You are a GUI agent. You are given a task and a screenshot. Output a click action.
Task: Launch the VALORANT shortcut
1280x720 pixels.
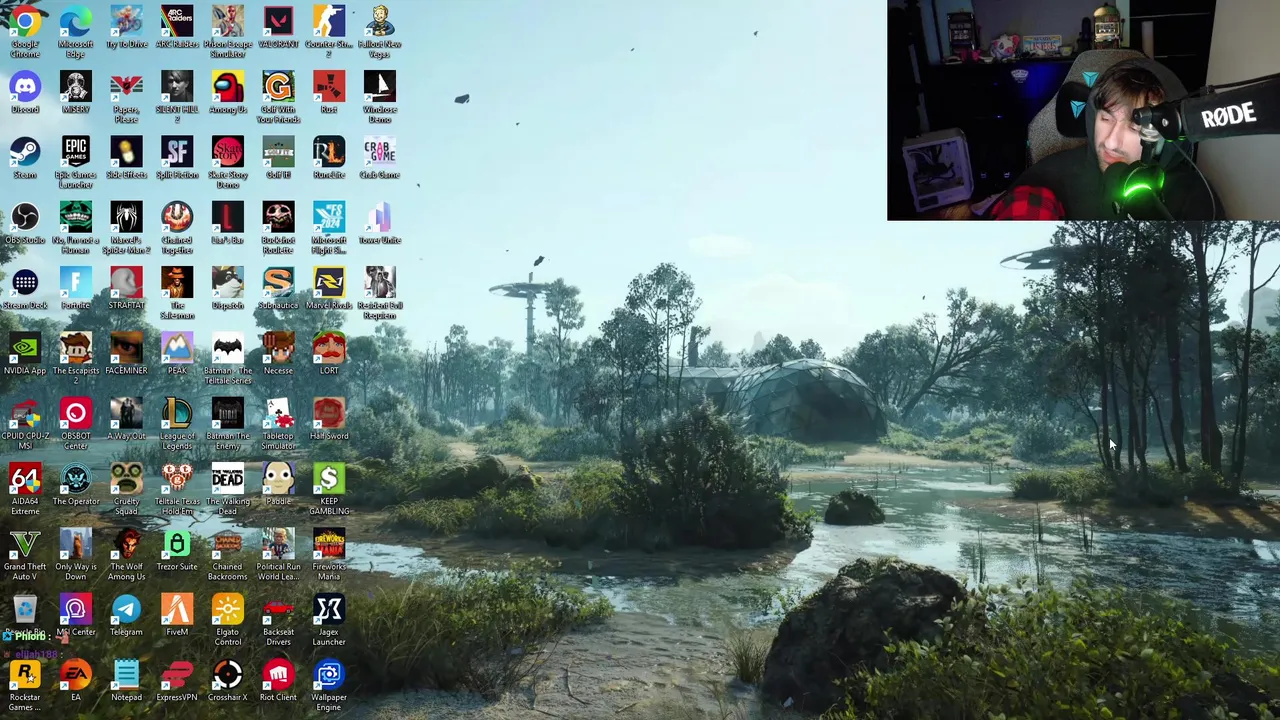278,27
